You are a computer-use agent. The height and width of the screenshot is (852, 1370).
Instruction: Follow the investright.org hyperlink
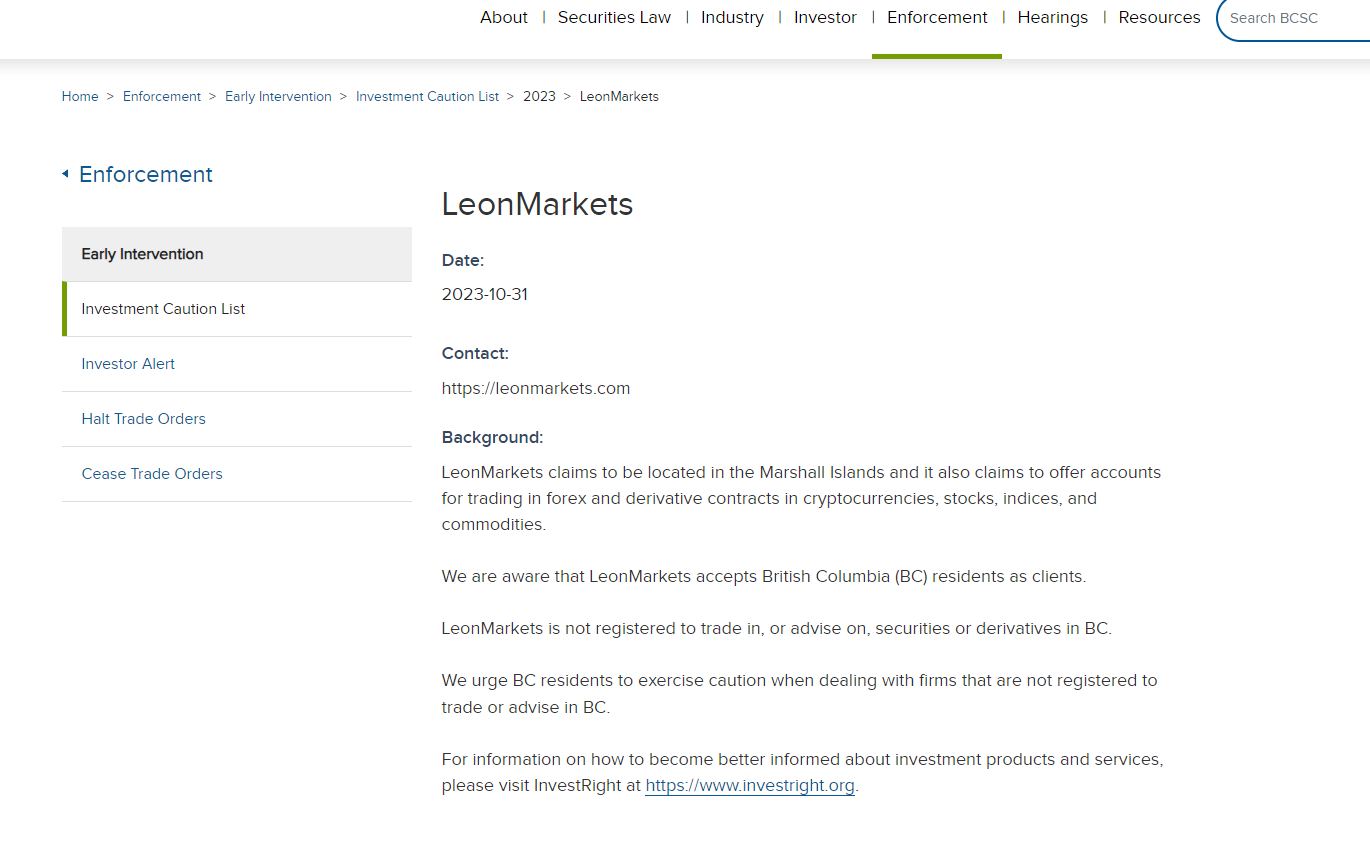click(750, 786)
